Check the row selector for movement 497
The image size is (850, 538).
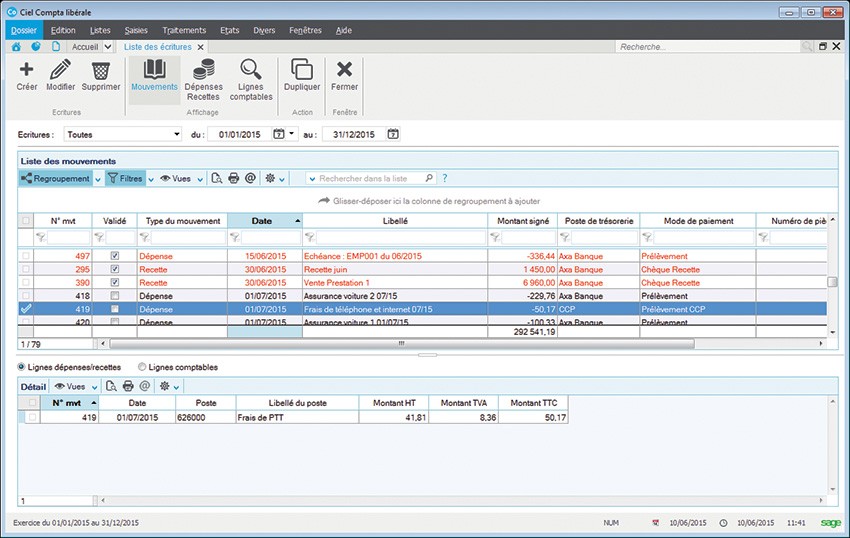[x=25, y=255]
